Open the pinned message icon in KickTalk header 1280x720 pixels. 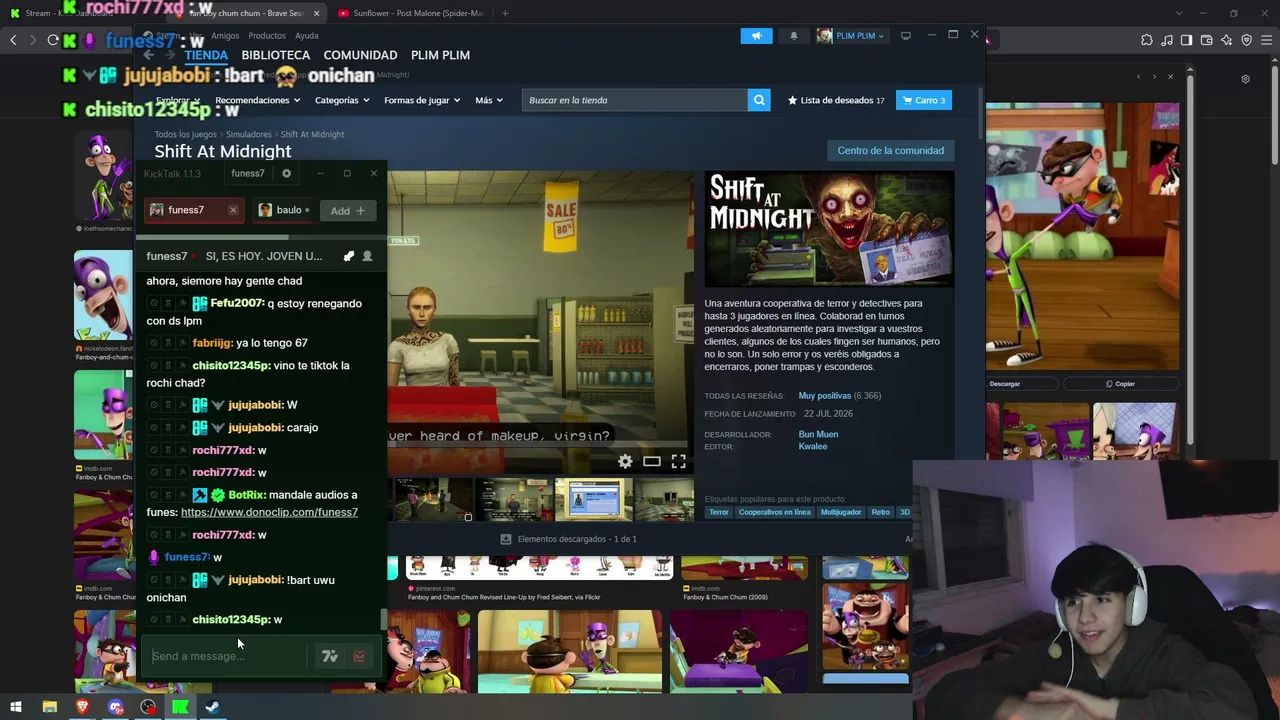tap(348, 257)
